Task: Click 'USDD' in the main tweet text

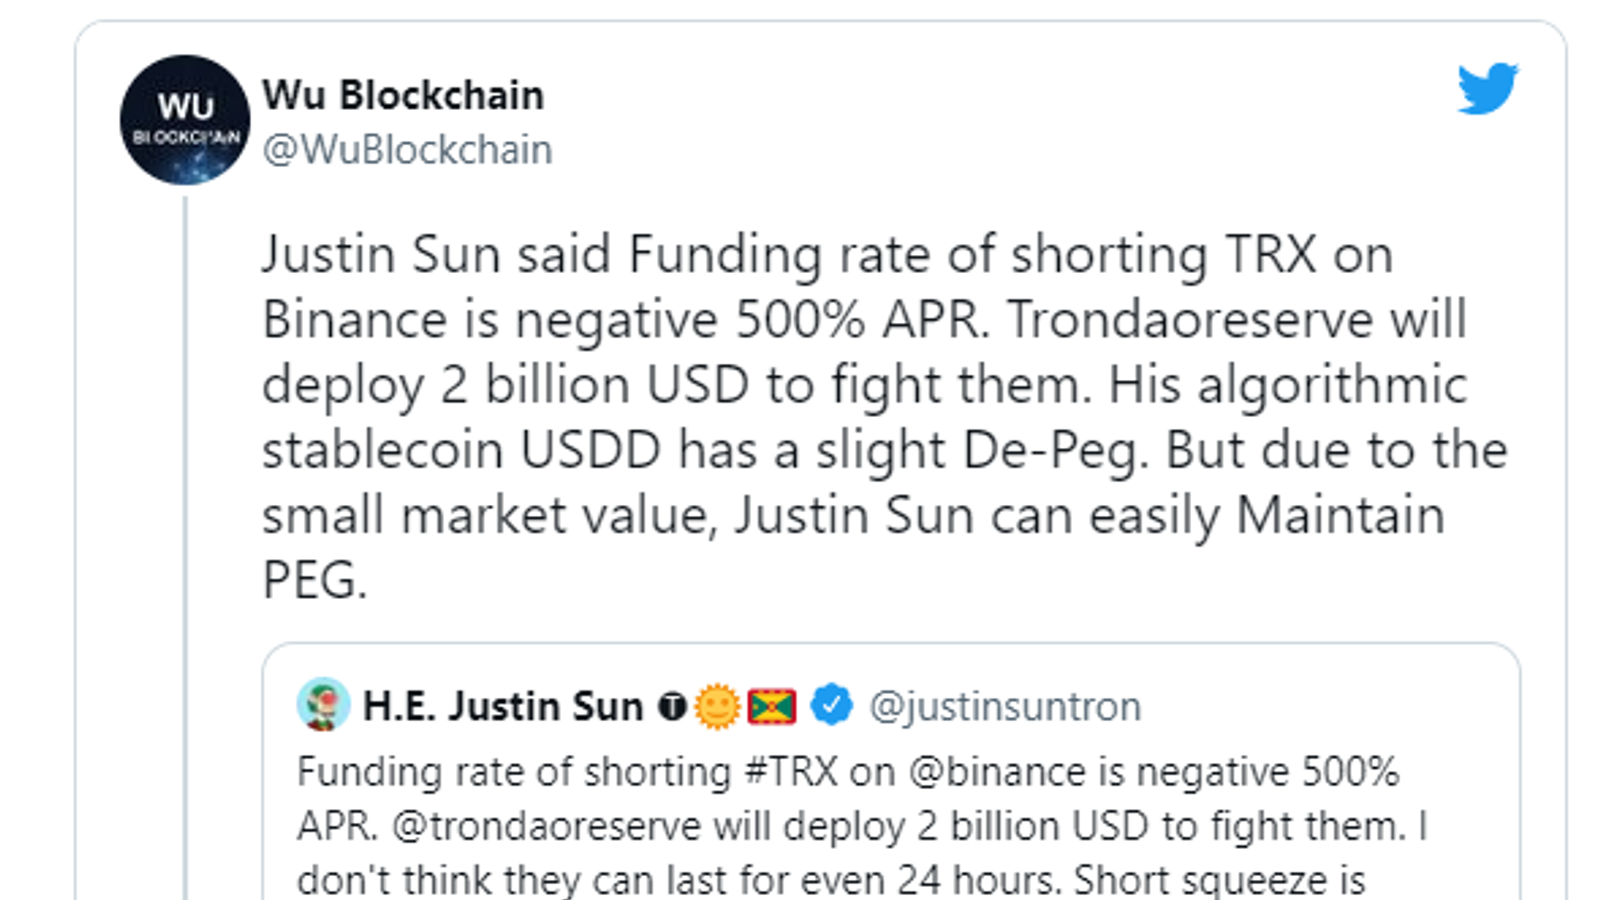Action: pos(590,450)
